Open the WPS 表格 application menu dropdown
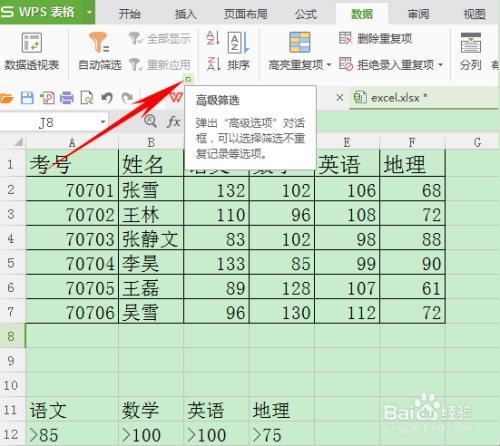500x446 pixels. [89, 12]
